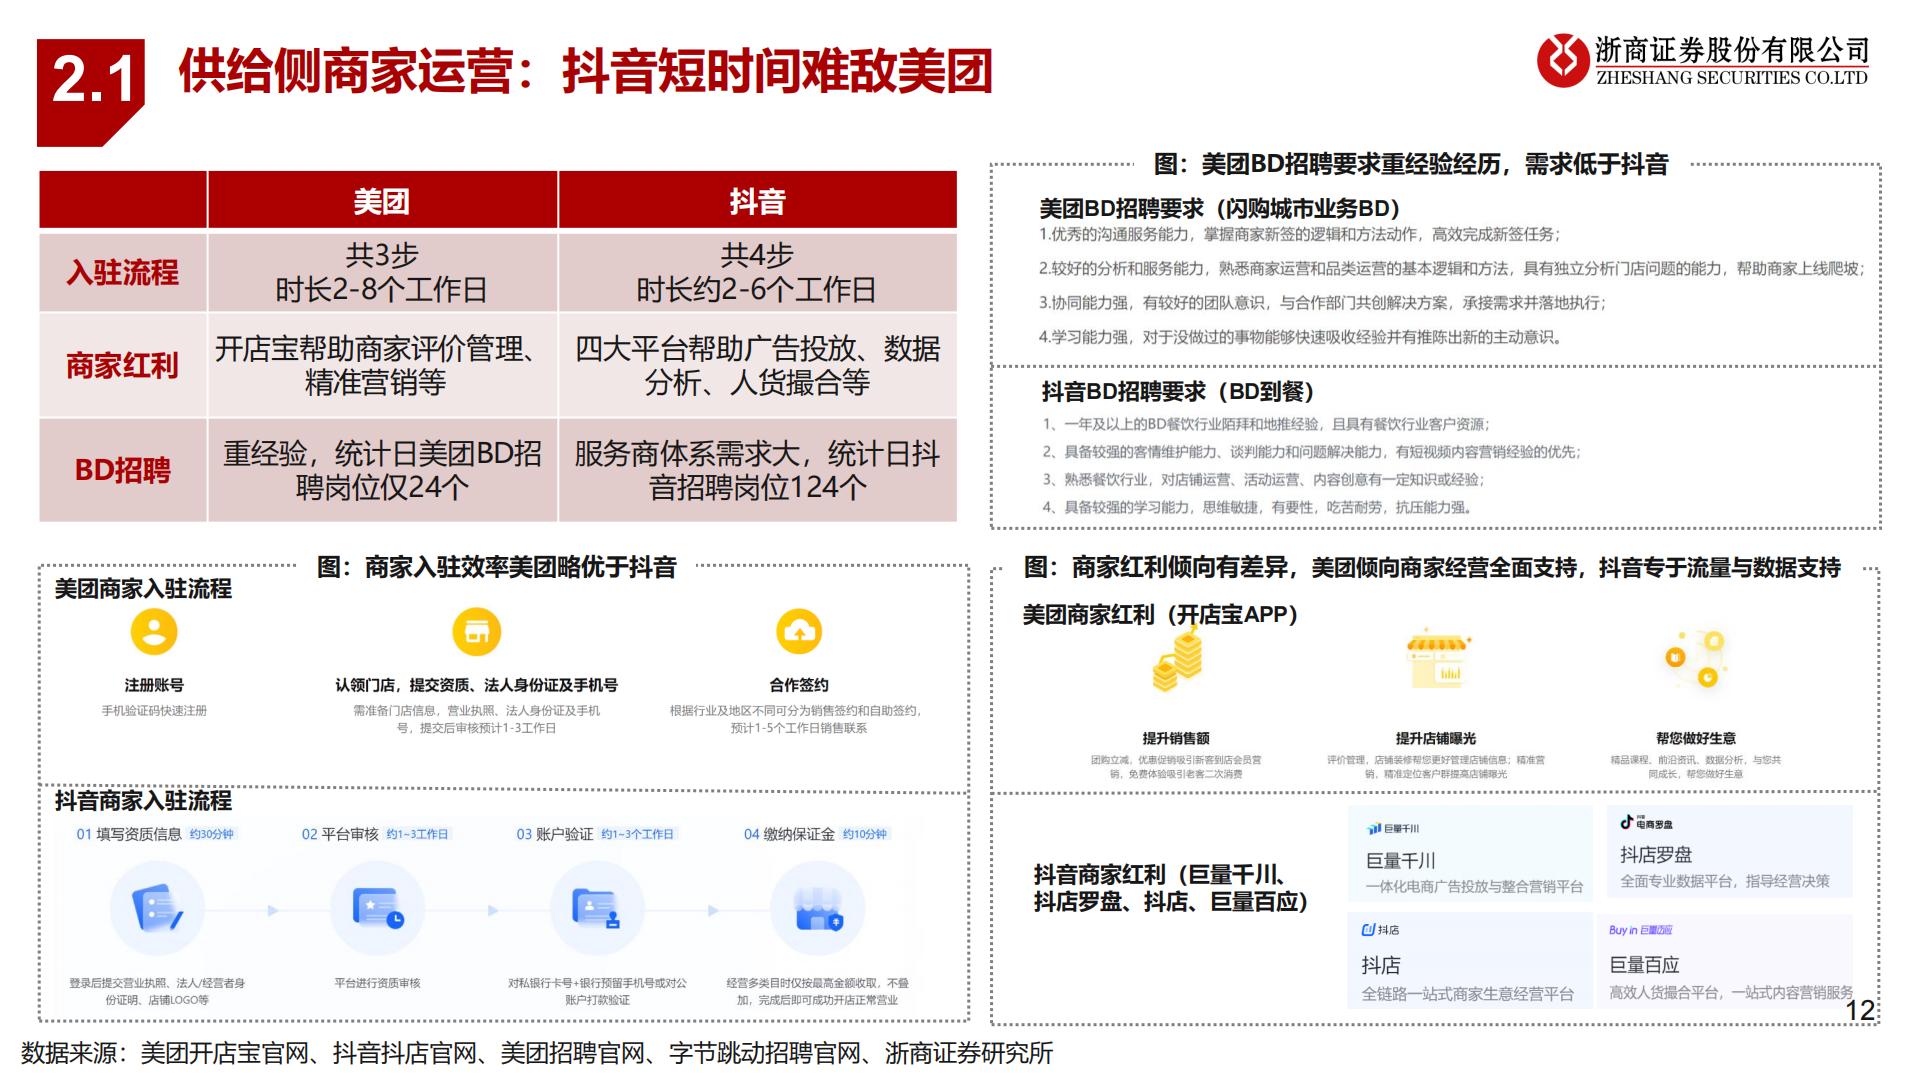Click the Buy in 巨量百应 logo
Screen dimensions: 1920x1080
[1640, 930]
